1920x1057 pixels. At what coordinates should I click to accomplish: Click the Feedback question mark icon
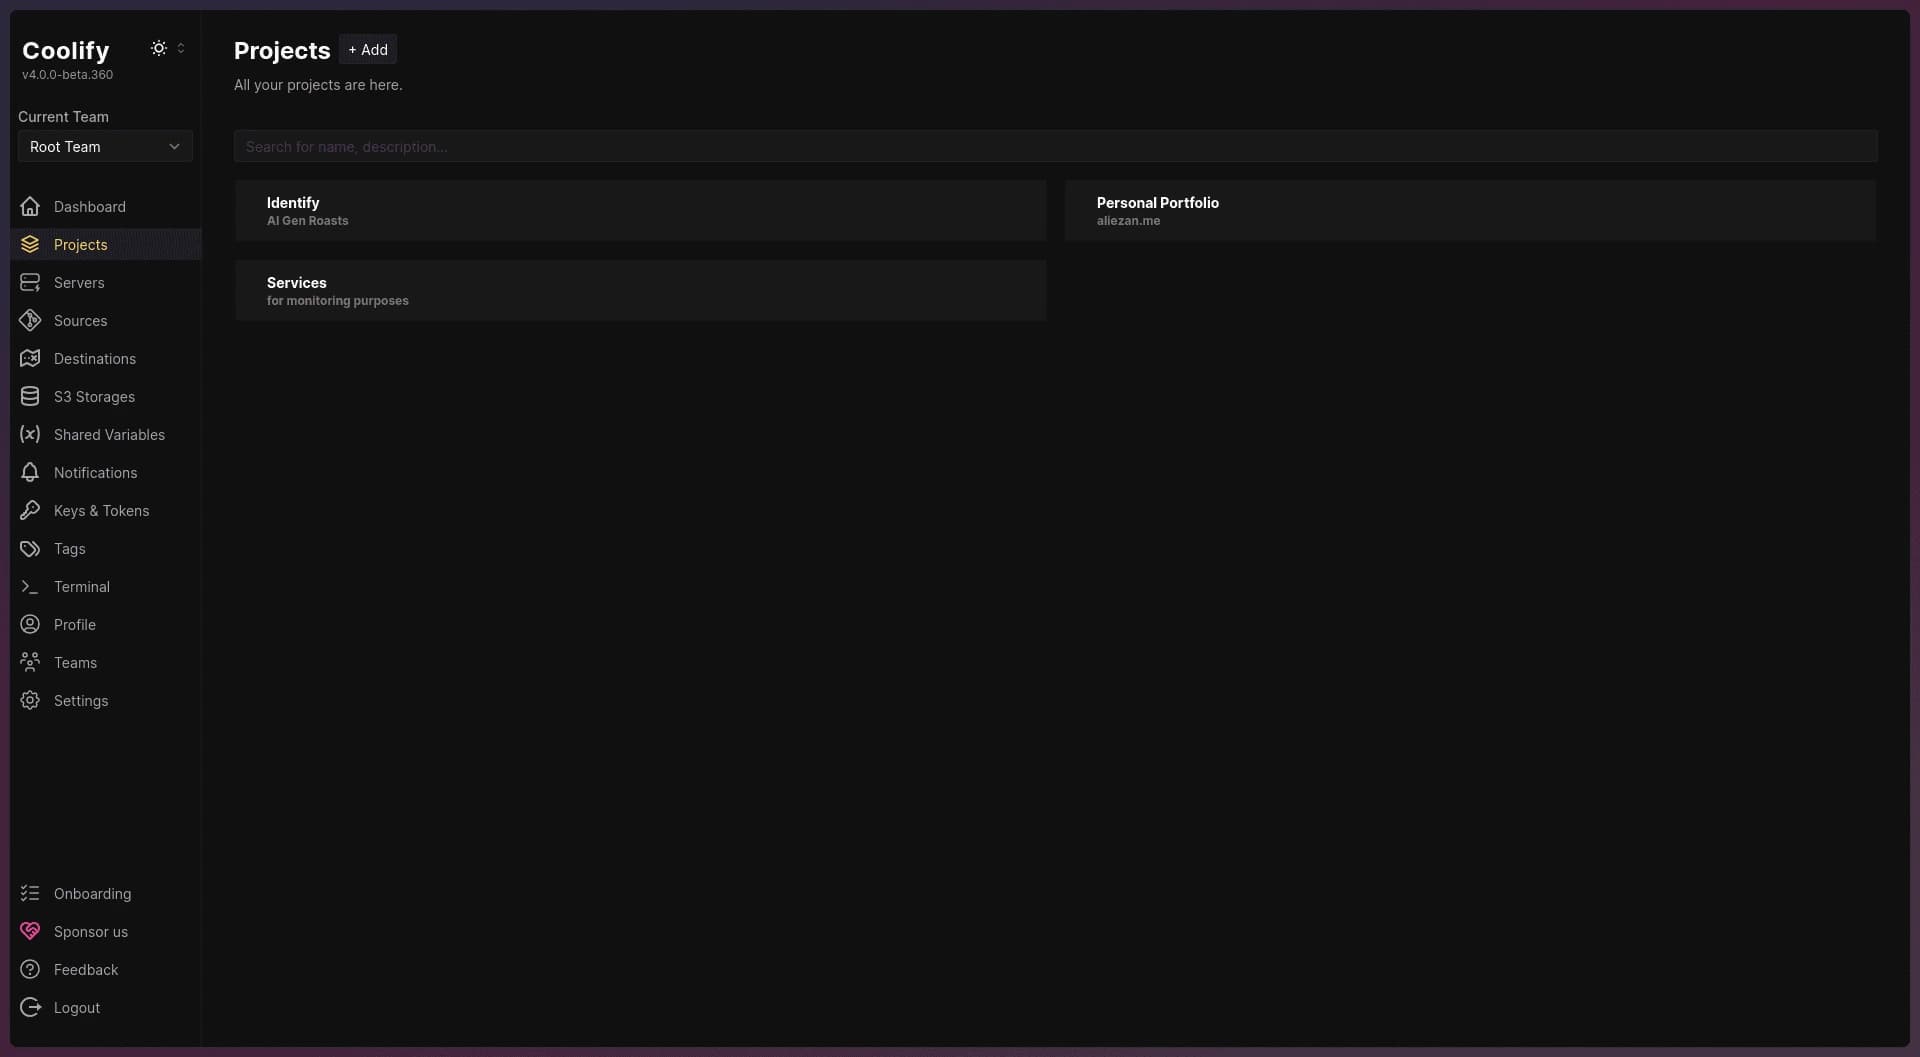pyautogui.click(x=30, y=969)
